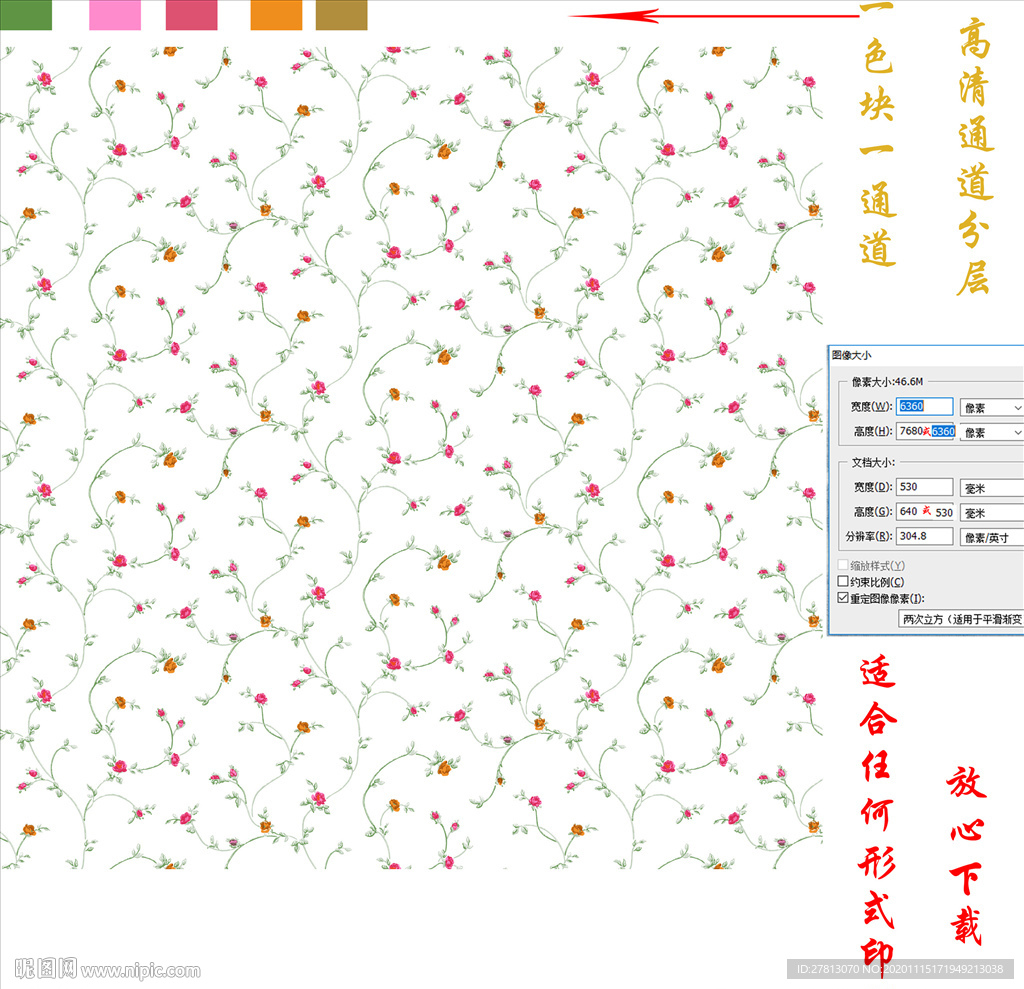Open the 两次立方 resample method dropdown
The height and width of the screenshot is (989, 1024).
point(961,619)
